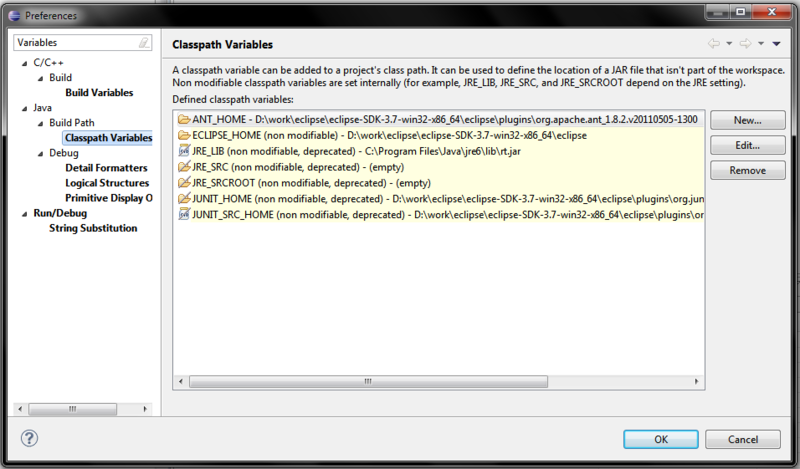The width and height of the screenshot is (800, 469).
Task: Click the JRE_SRC variable icon
Action: coord(184,167)
